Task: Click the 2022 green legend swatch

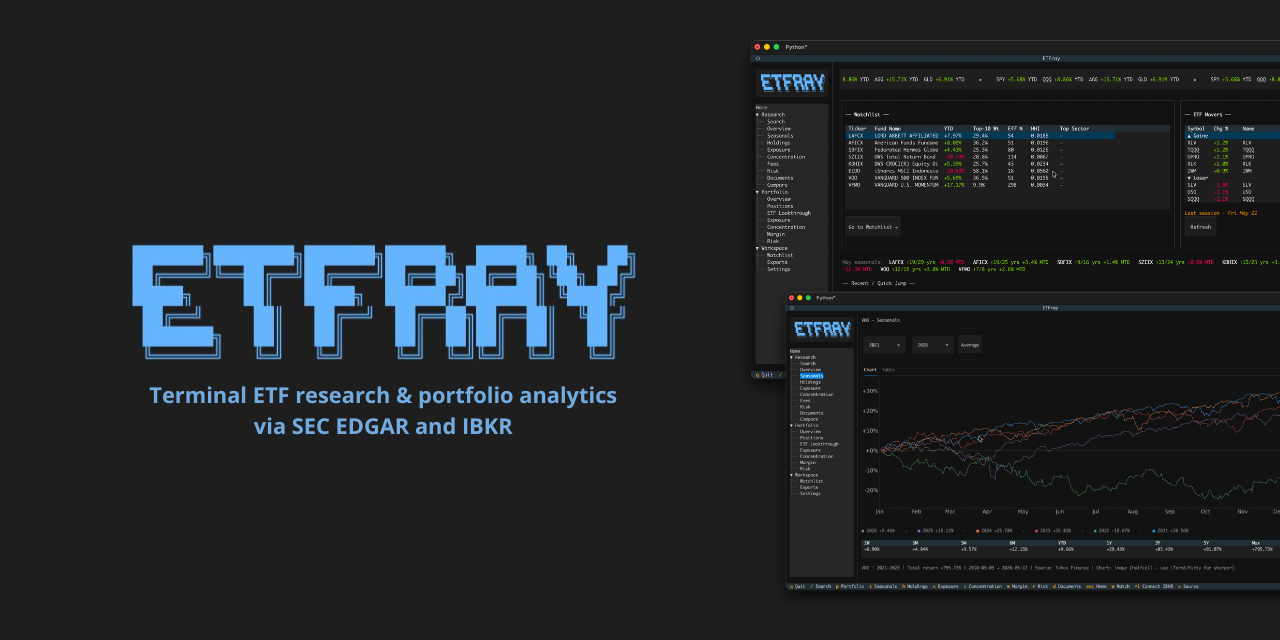Action: (x=1095, y=531)
